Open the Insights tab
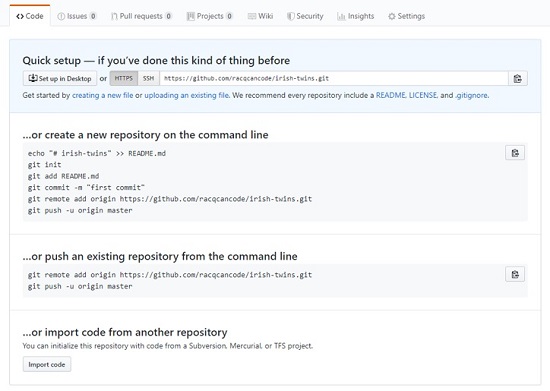 pos(356,16)
